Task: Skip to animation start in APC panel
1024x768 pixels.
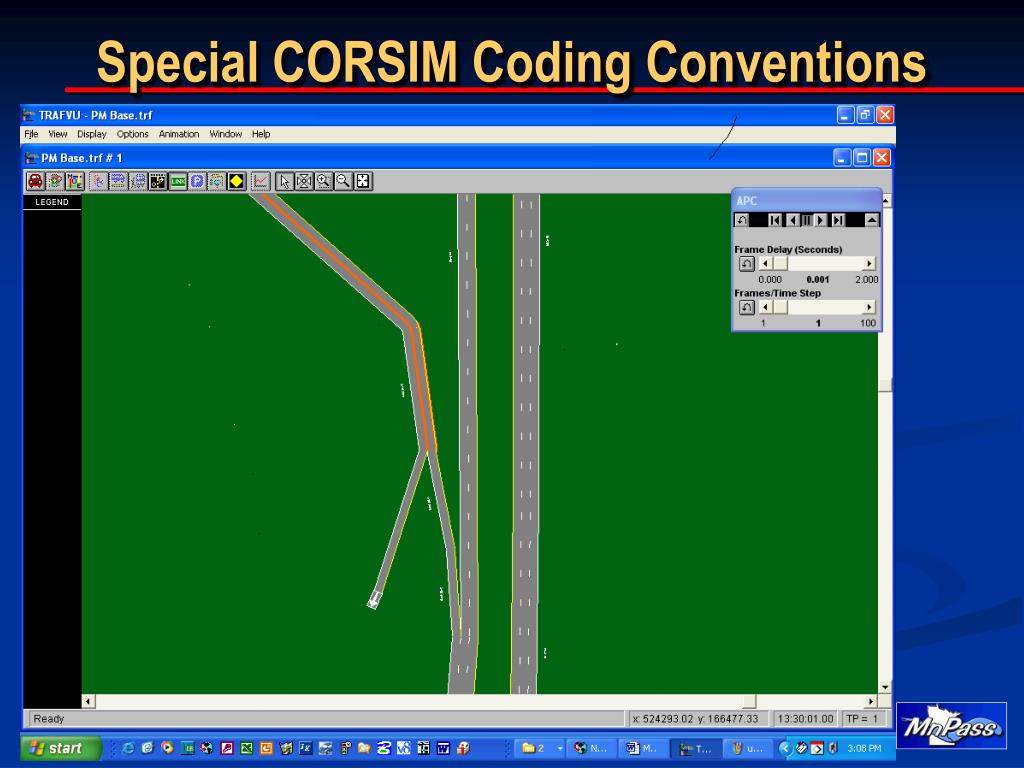Action: tap(775, 220)
